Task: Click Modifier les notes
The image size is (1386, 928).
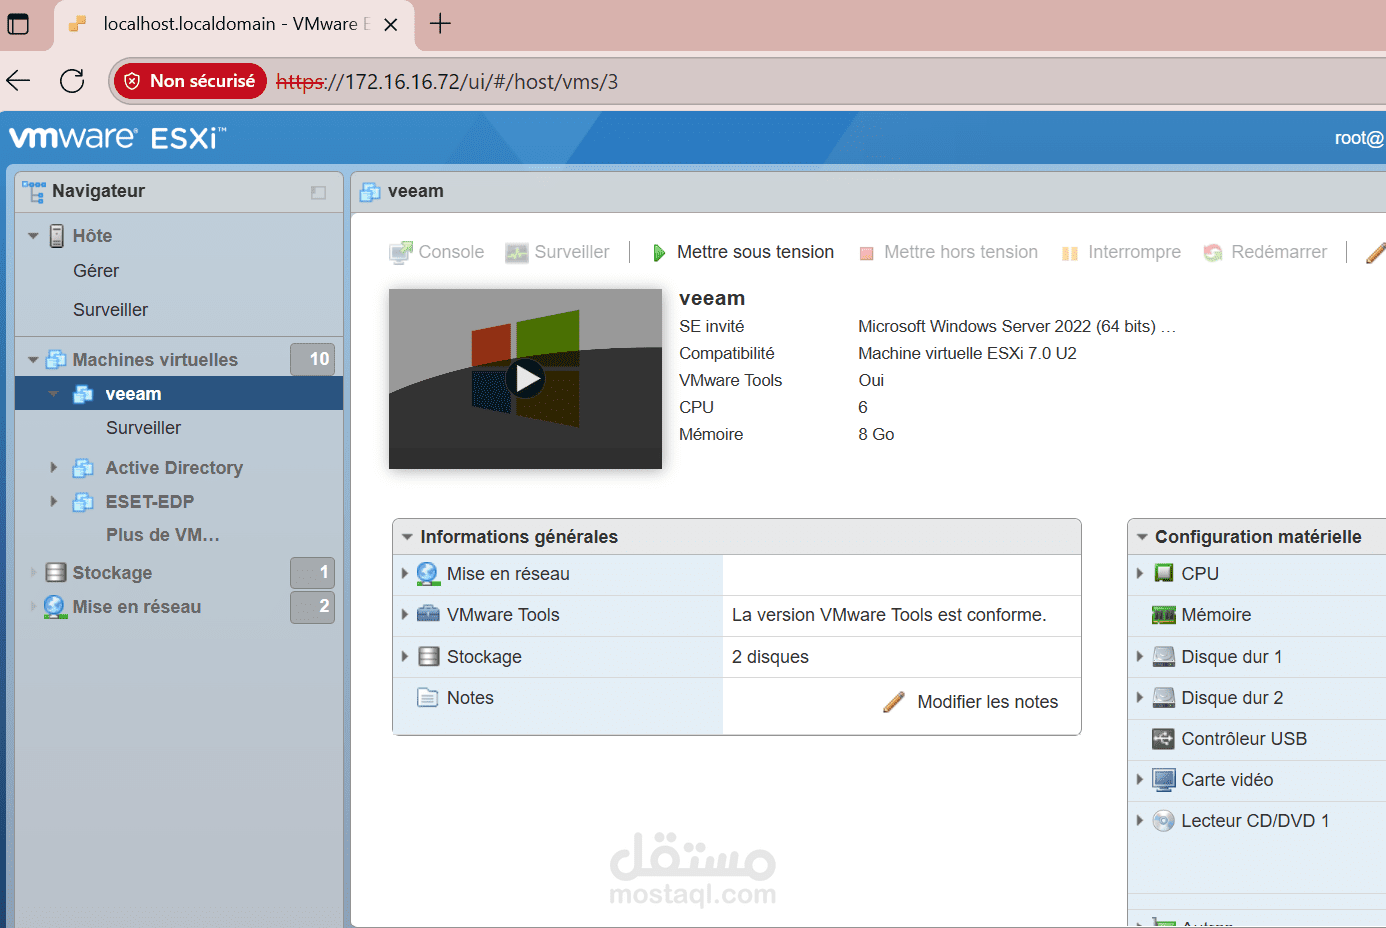Action: point(971,702)
